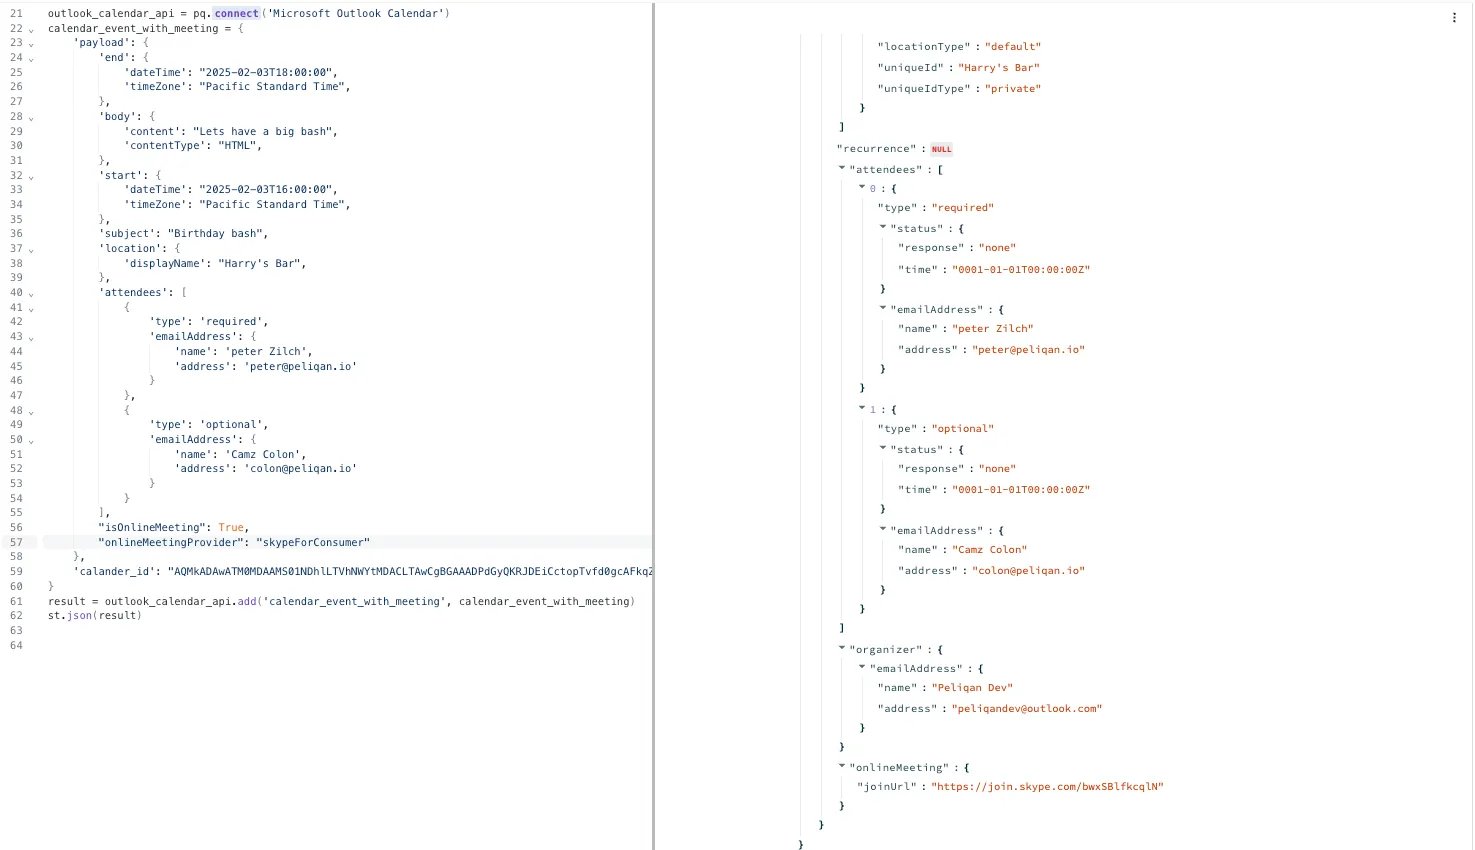Screen dimensions: 1475x850
Task: Click st.json(result) on line 62
Action: [95, 616]
